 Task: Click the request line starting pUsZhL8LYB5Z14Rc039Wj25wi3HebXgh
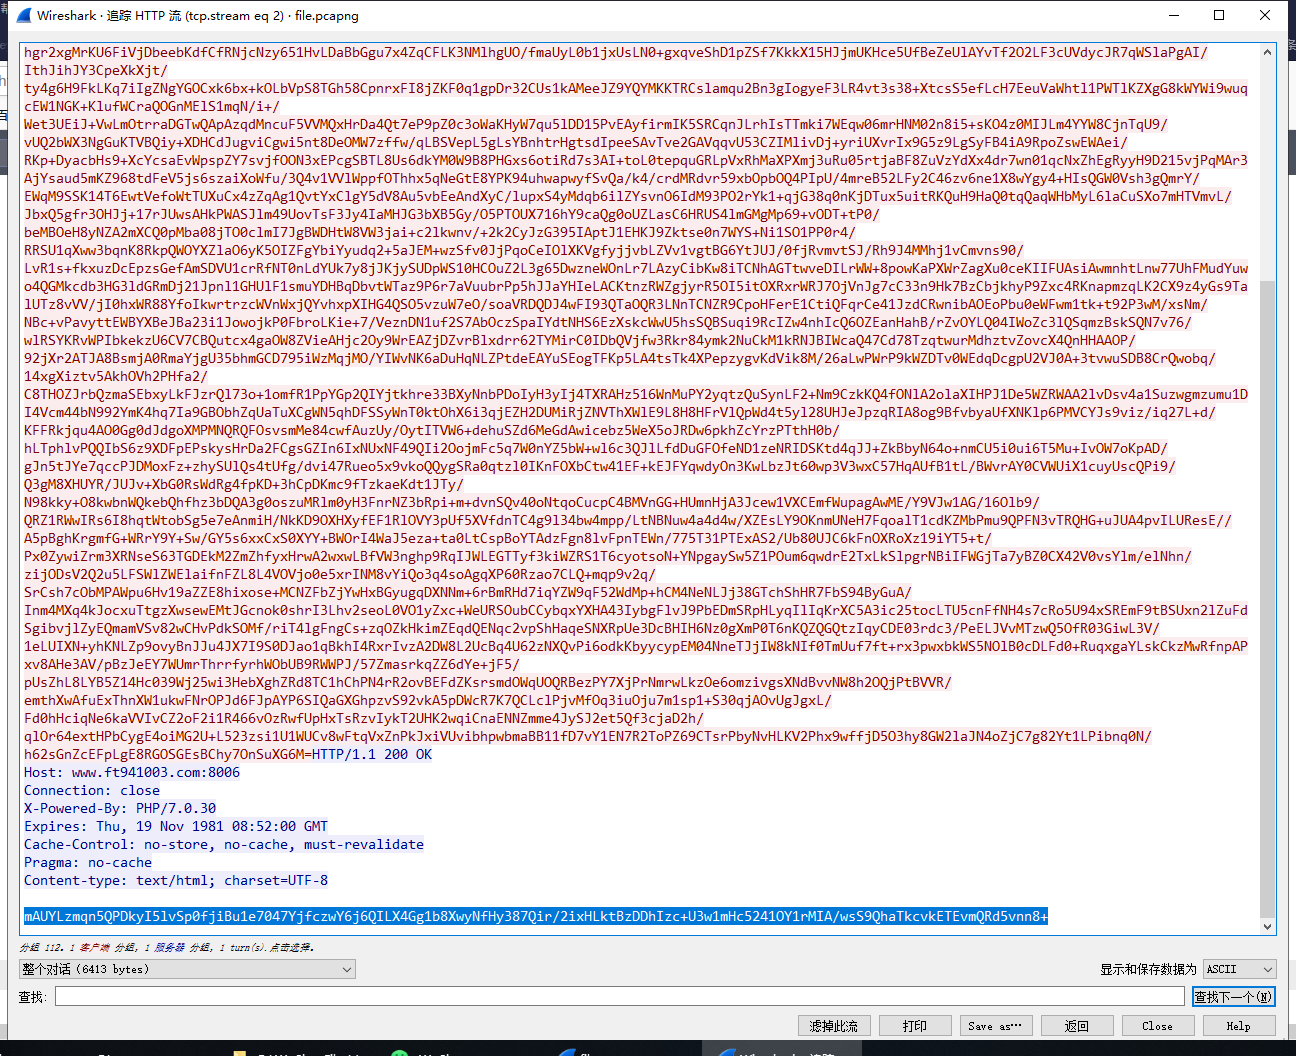coord(488,682)
